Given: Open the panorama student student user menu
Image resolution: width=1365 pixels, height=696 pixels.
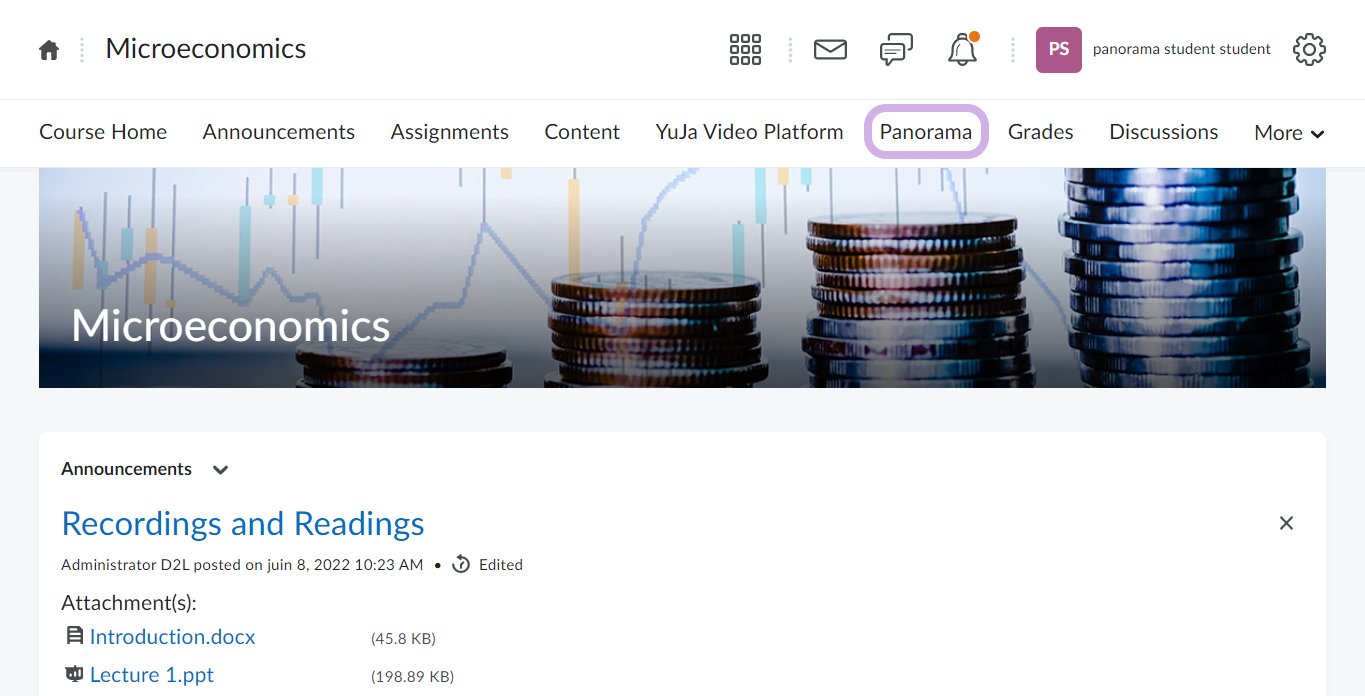Looking at the screenshot, I should [x=1181, y=49].
